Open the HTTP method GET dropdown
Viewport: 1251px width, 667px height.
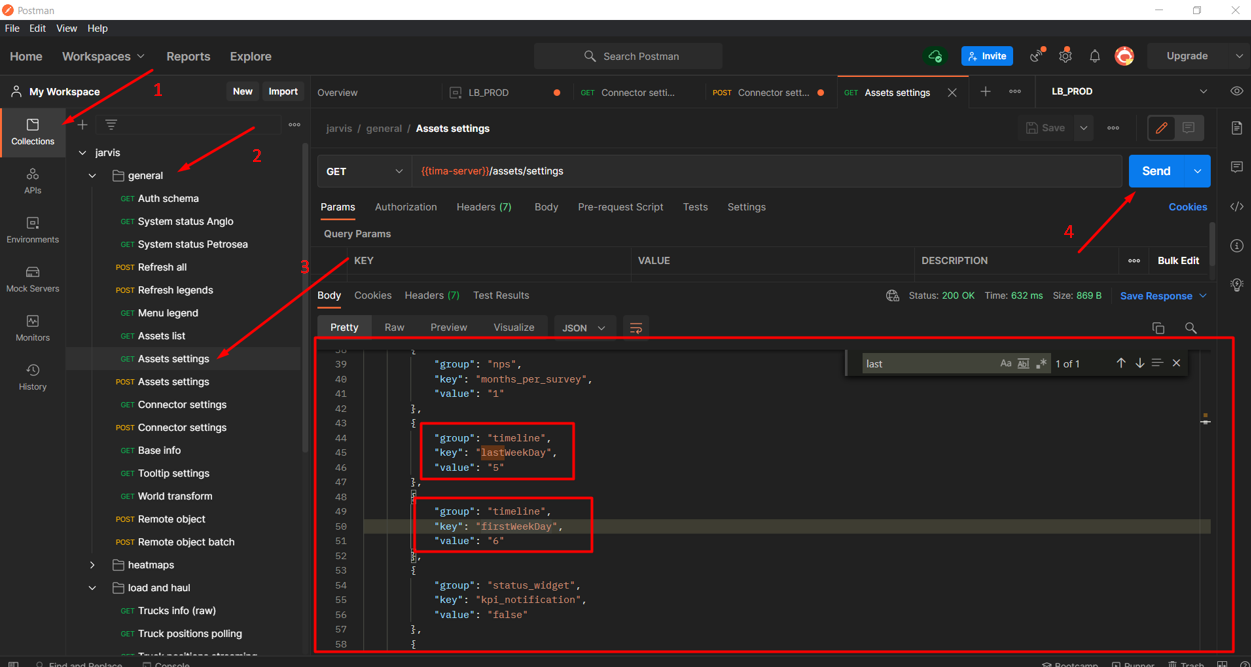click(364, 171)
